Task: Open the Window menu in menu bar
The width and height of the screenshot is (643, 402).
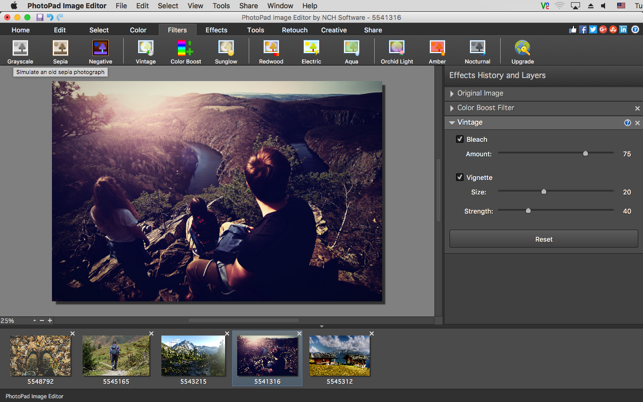Action: (280, 6)
